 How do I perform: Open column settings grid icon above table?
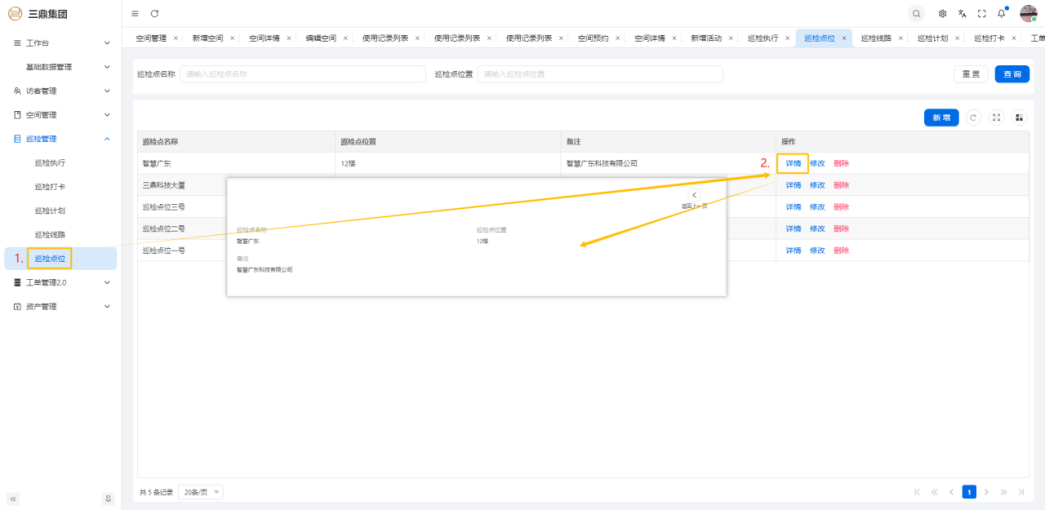pos(1019,117)
